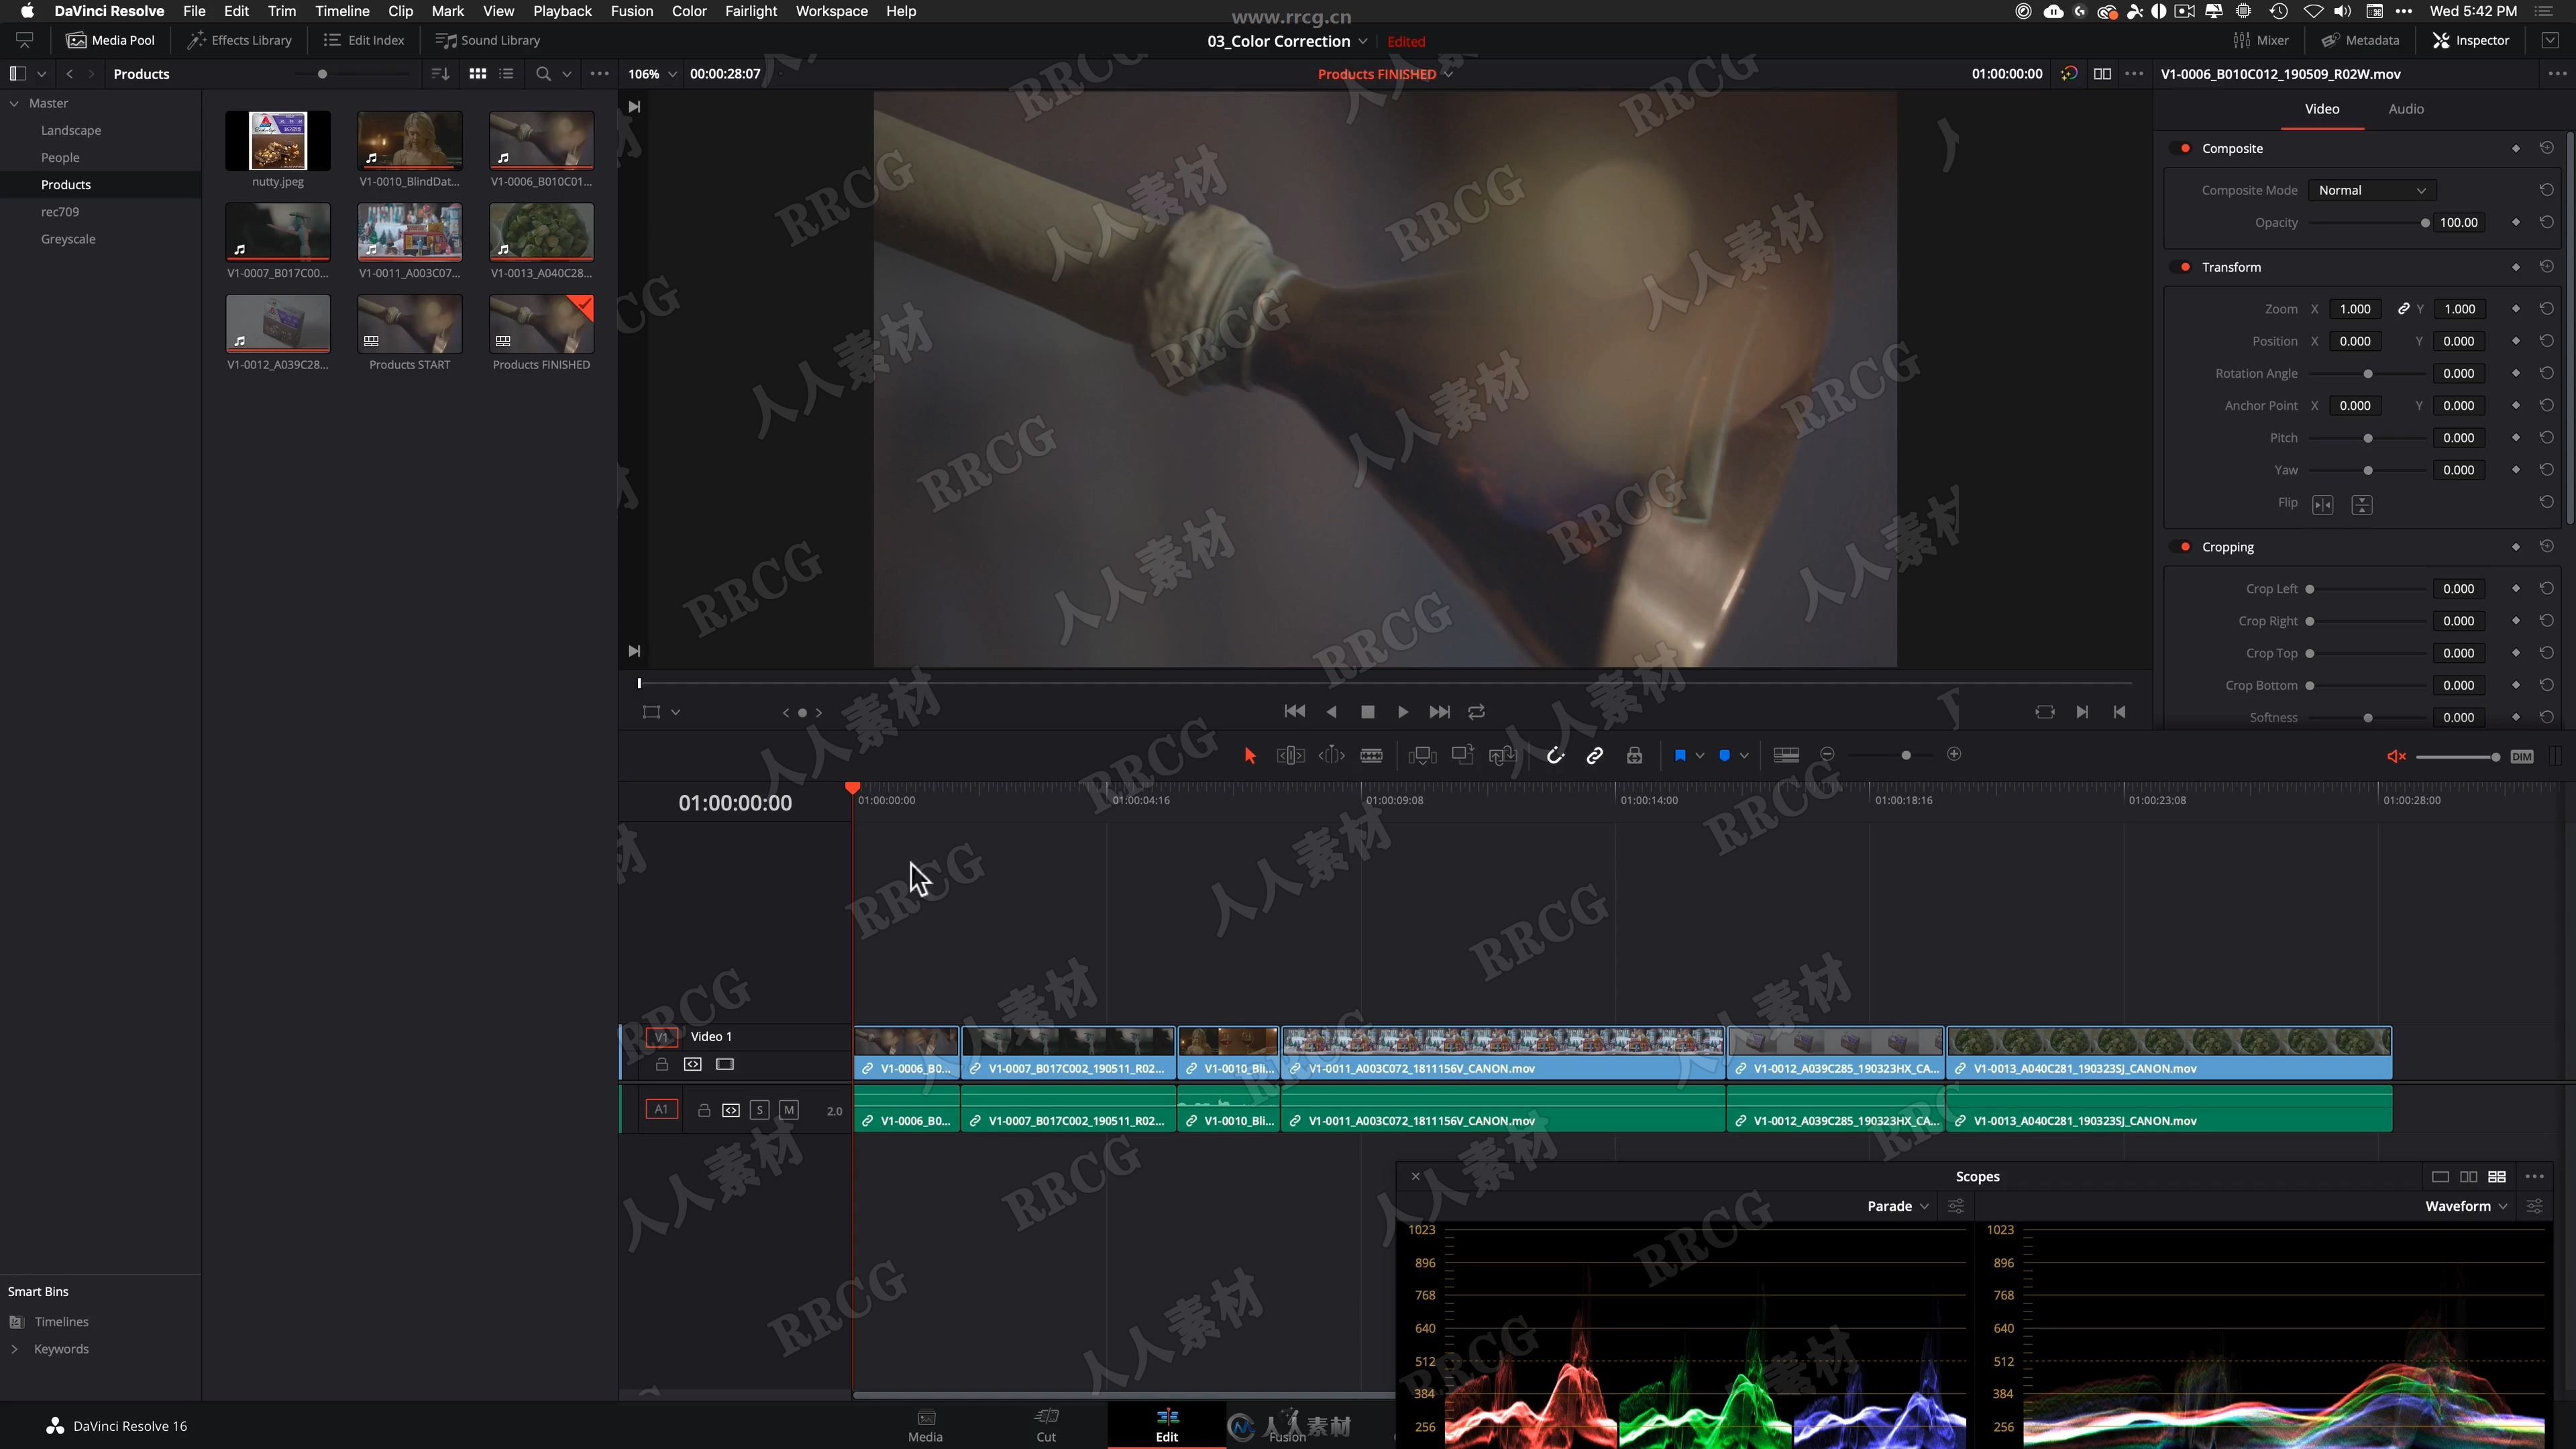This screenshot has height=1449, width=2576.
Task: Click the Link/Unlink clips icon
Action: point(1594,755)
